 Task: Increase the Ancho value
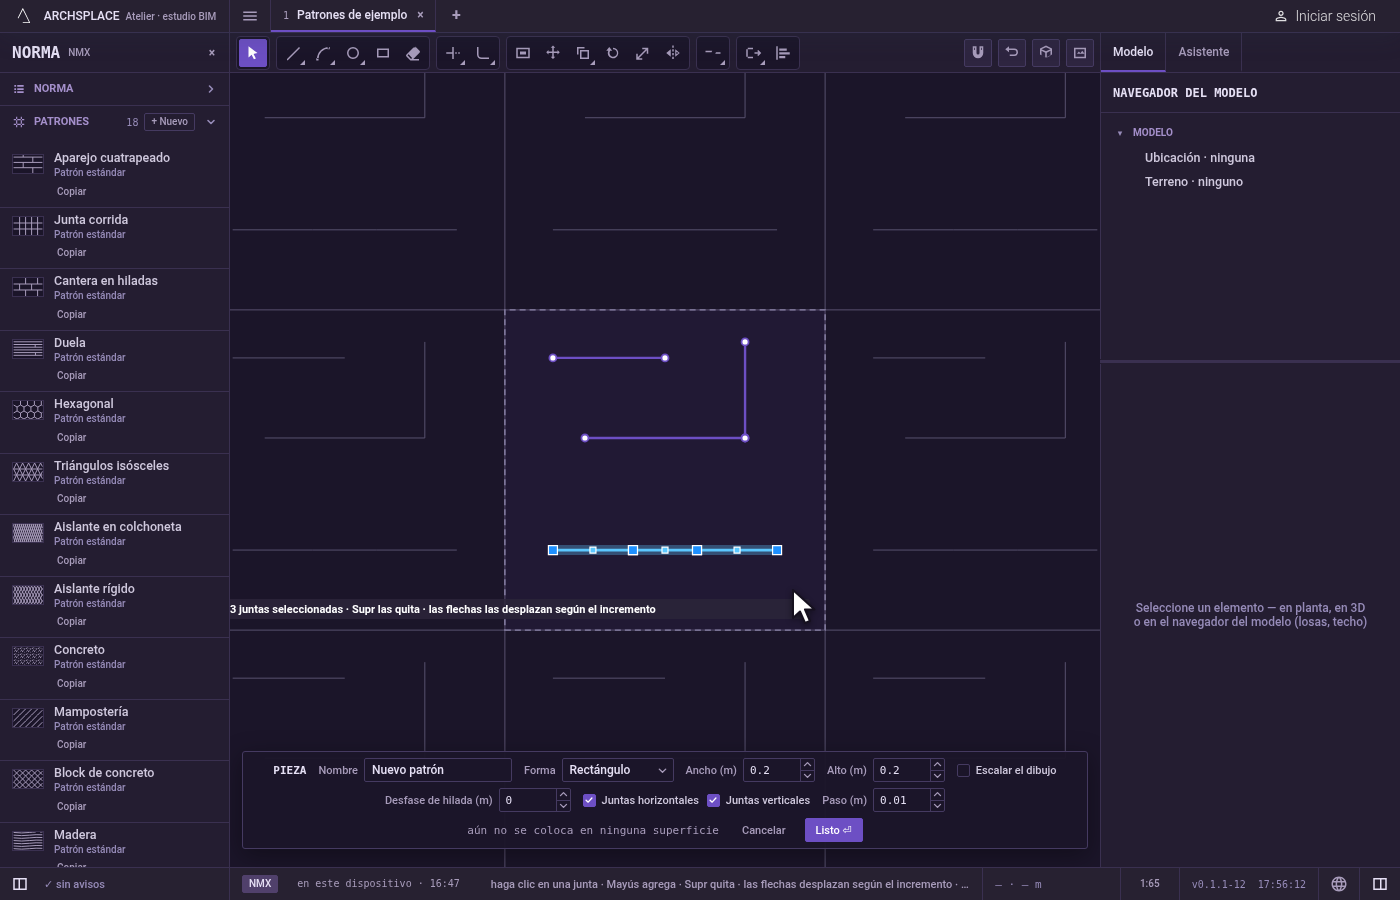pyautogui.click(x=808, y=765)
